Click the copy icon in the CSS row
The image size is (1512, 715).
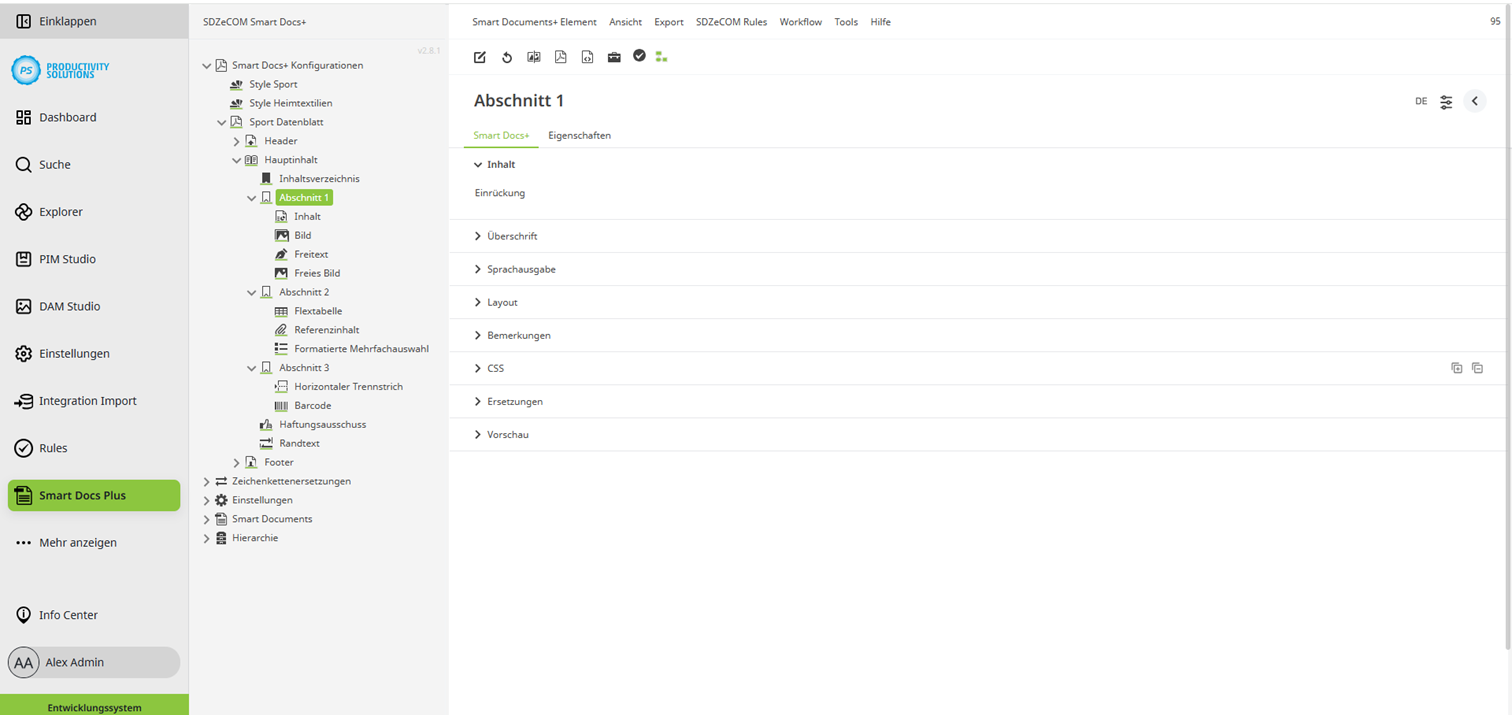1457,368
